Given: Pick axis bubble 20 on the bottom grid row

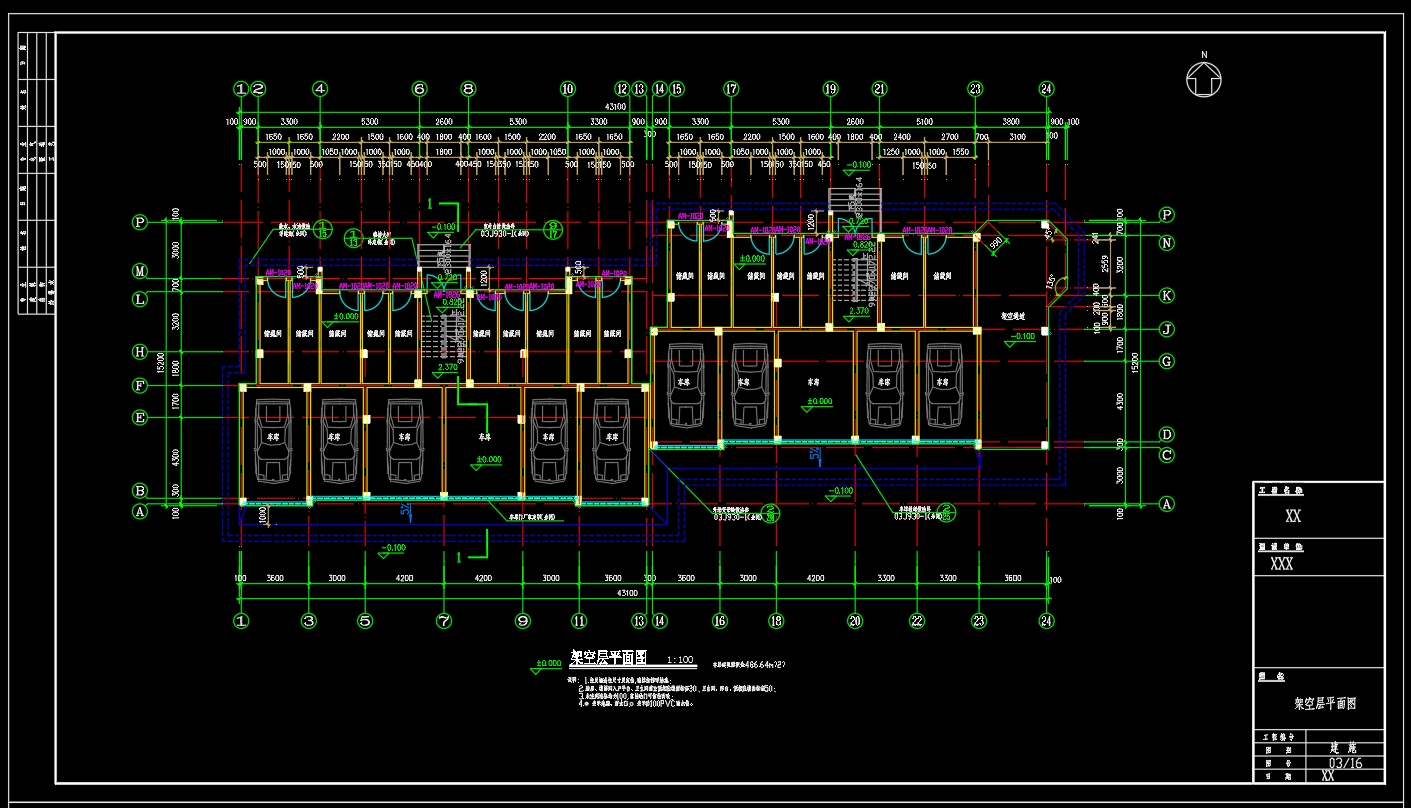Looking at the screenshot, I should [x=855, y=621].
